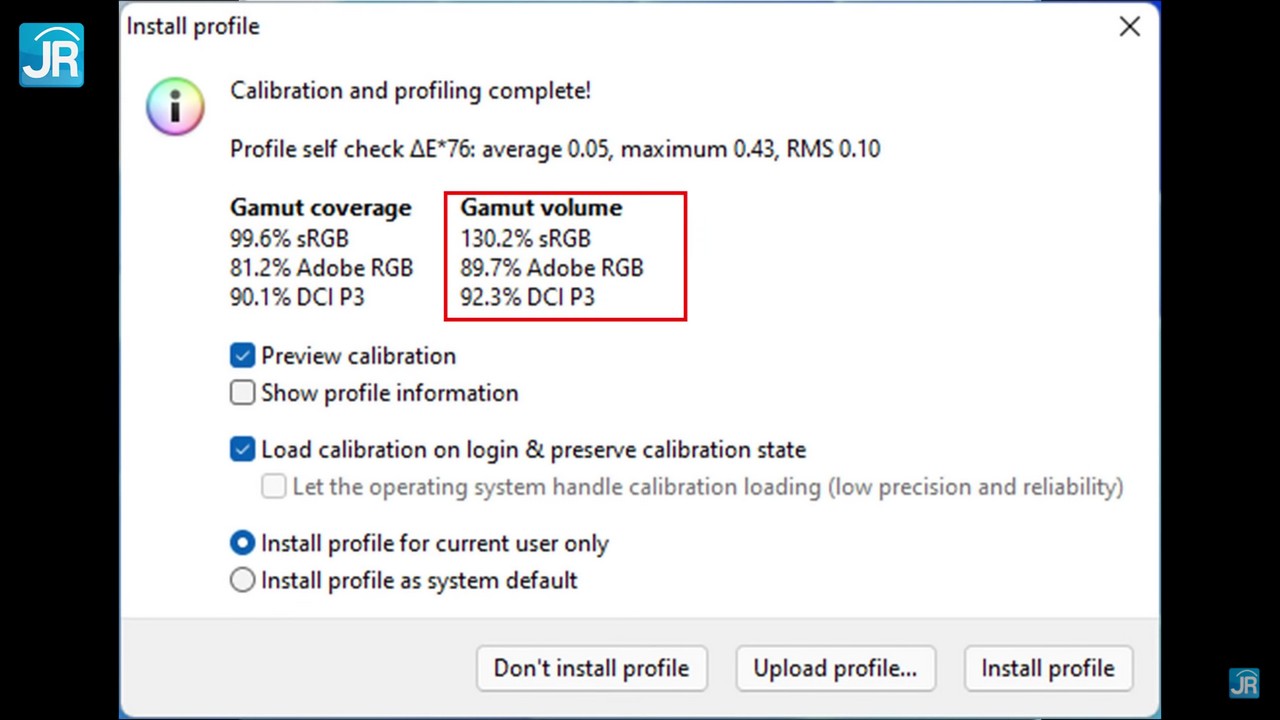The image size is (1280, 720).
Task: Click the Install profile title bar text
Action: (x=193, y=27)
